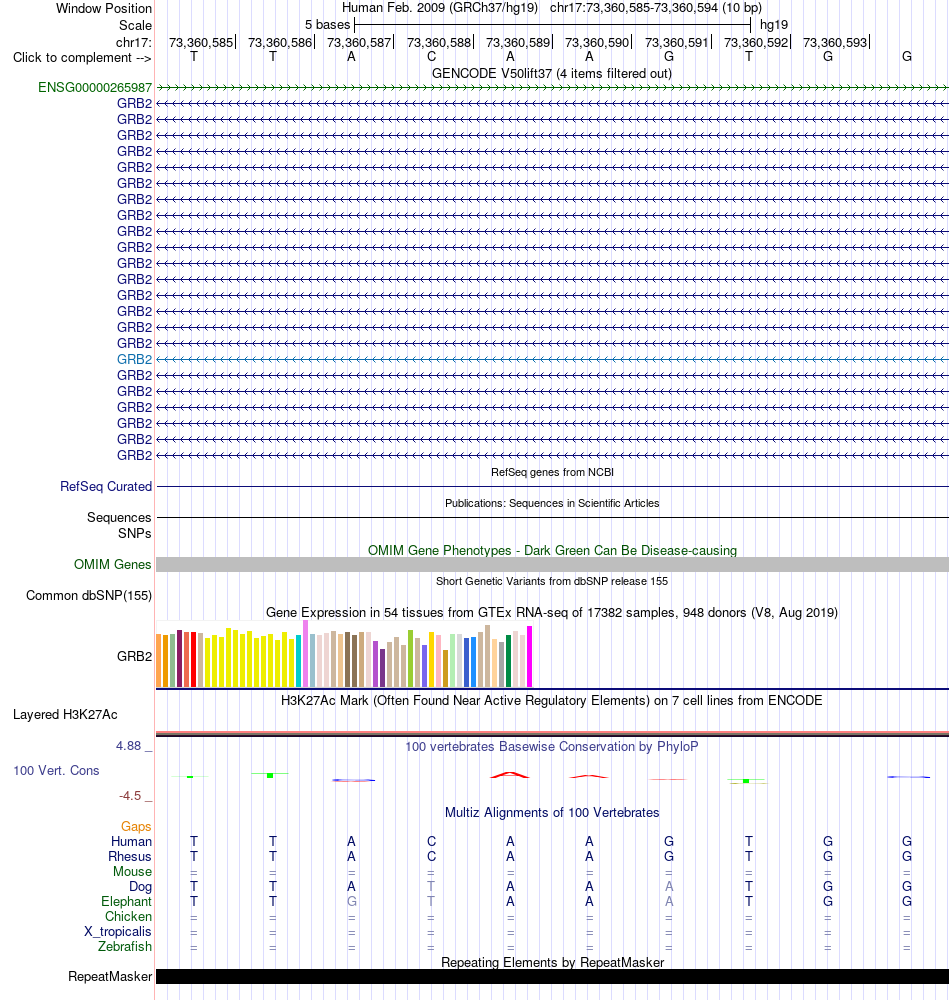Click the 'OMIM Genes' track label
This screenshot has width=950, height=1000.
coord(112,564)
